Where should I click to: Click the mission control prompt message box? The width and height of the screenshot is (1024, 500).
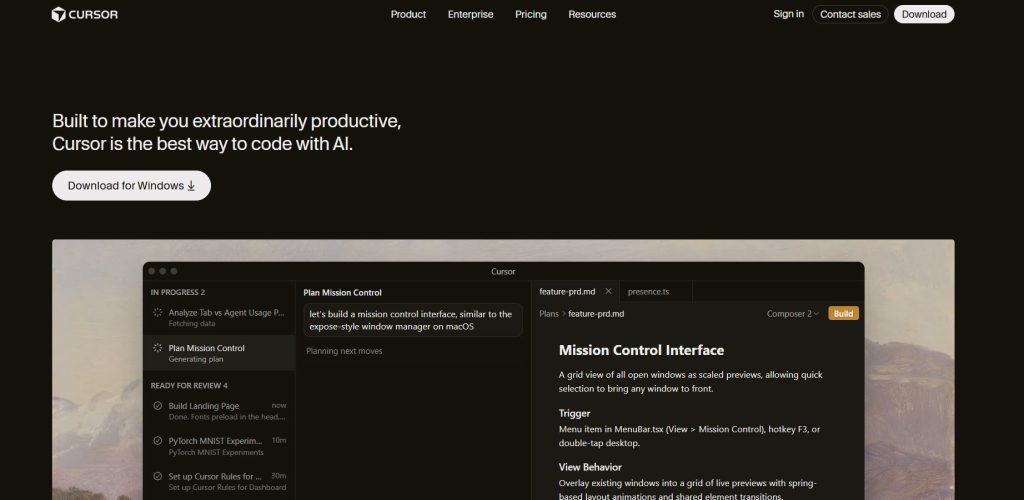point(413,320)
